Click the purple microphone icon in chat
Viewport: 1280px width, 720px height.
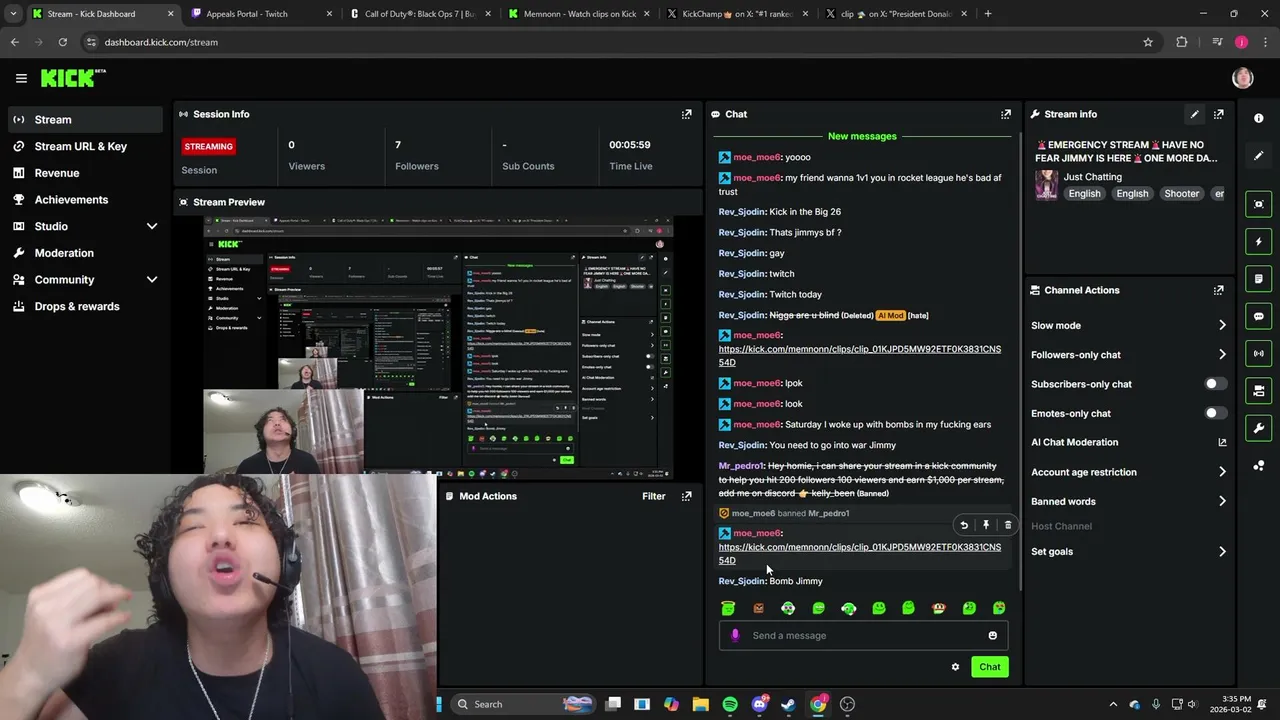[736, 635]
